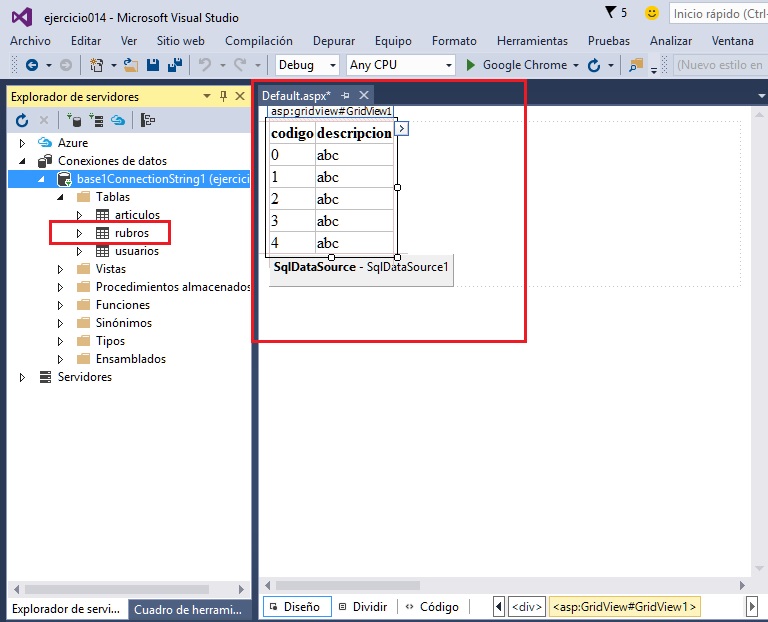This screenshot has height=622, width=768.
Task: Select the Funciones folder
Action: click(x=122, y=305)
